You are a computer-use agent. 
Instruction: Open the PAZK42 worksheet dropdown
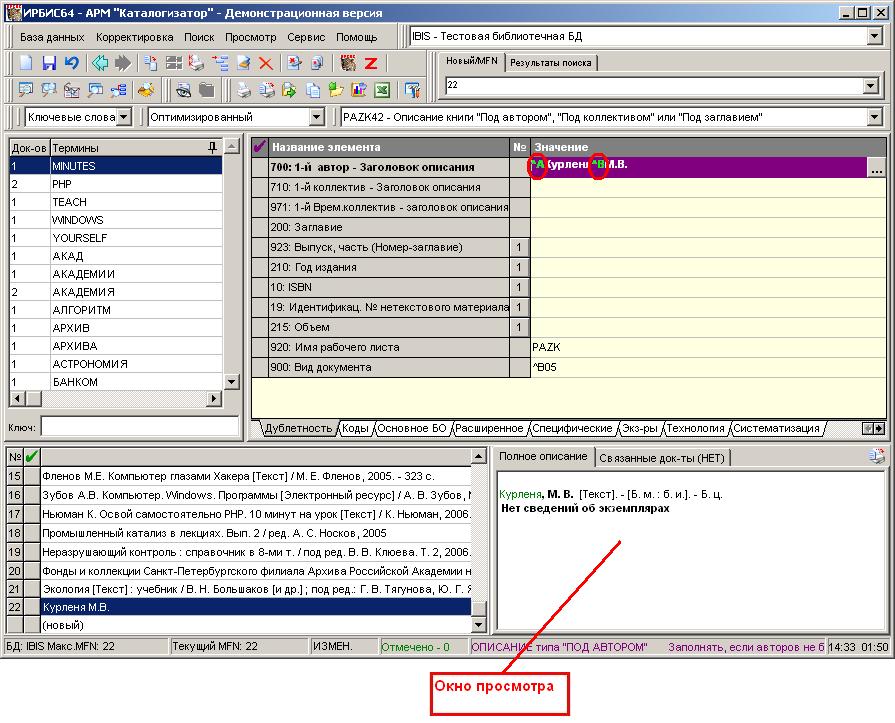(x=874, y=117)
